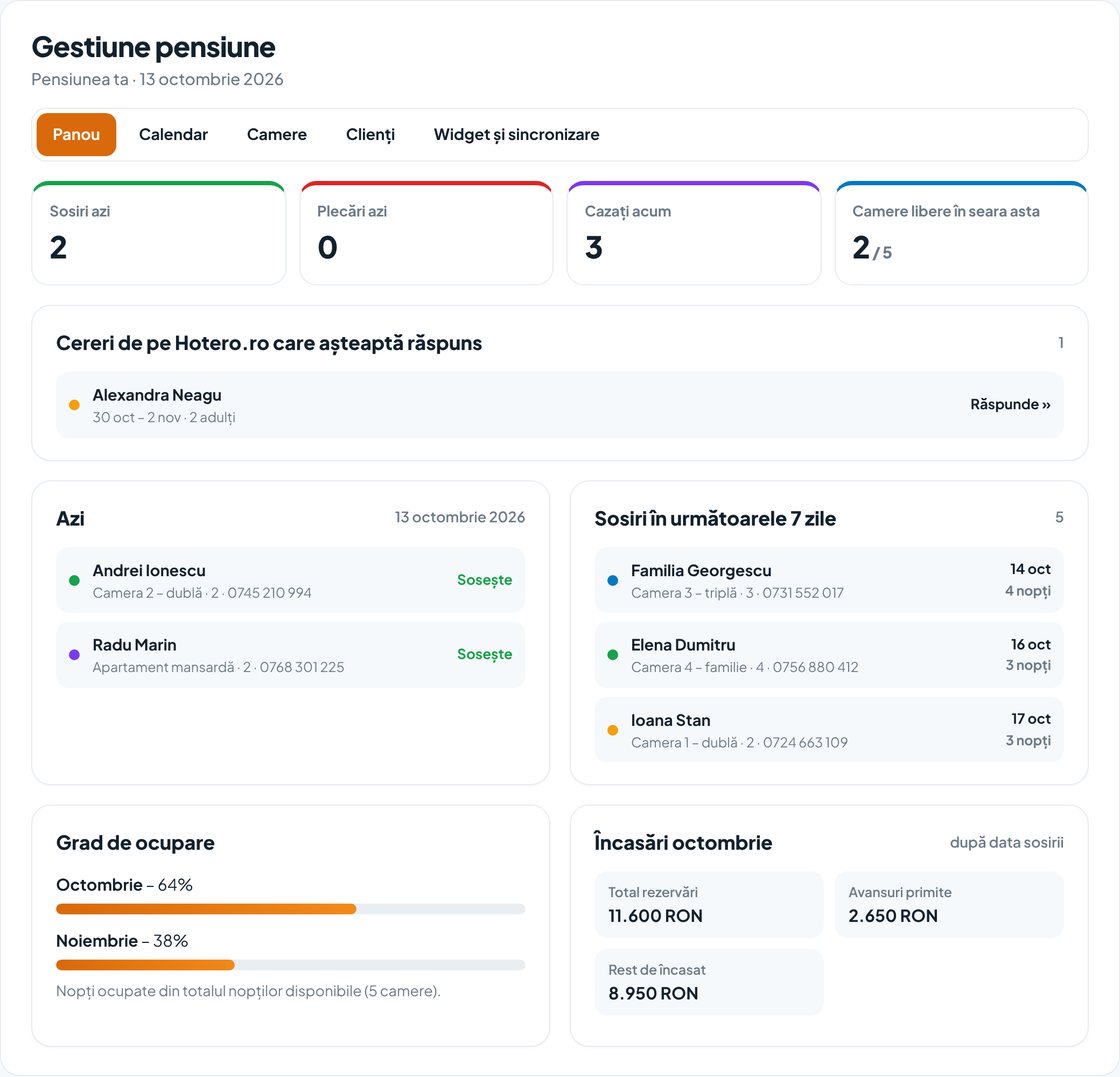1120x1077 pixels.
Task: Select the Rest de încasat 8.950 RON tile
Action: pos(709,982)
